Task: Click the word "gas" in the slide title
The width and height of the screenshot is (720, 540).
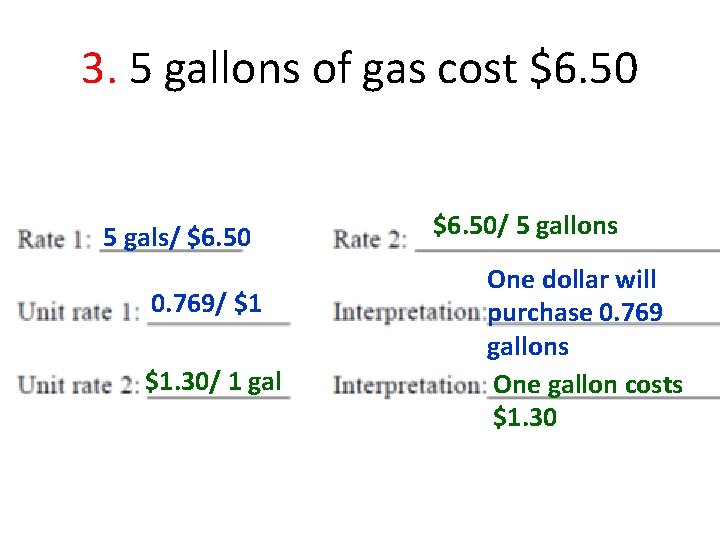Action: coord(366,69)
